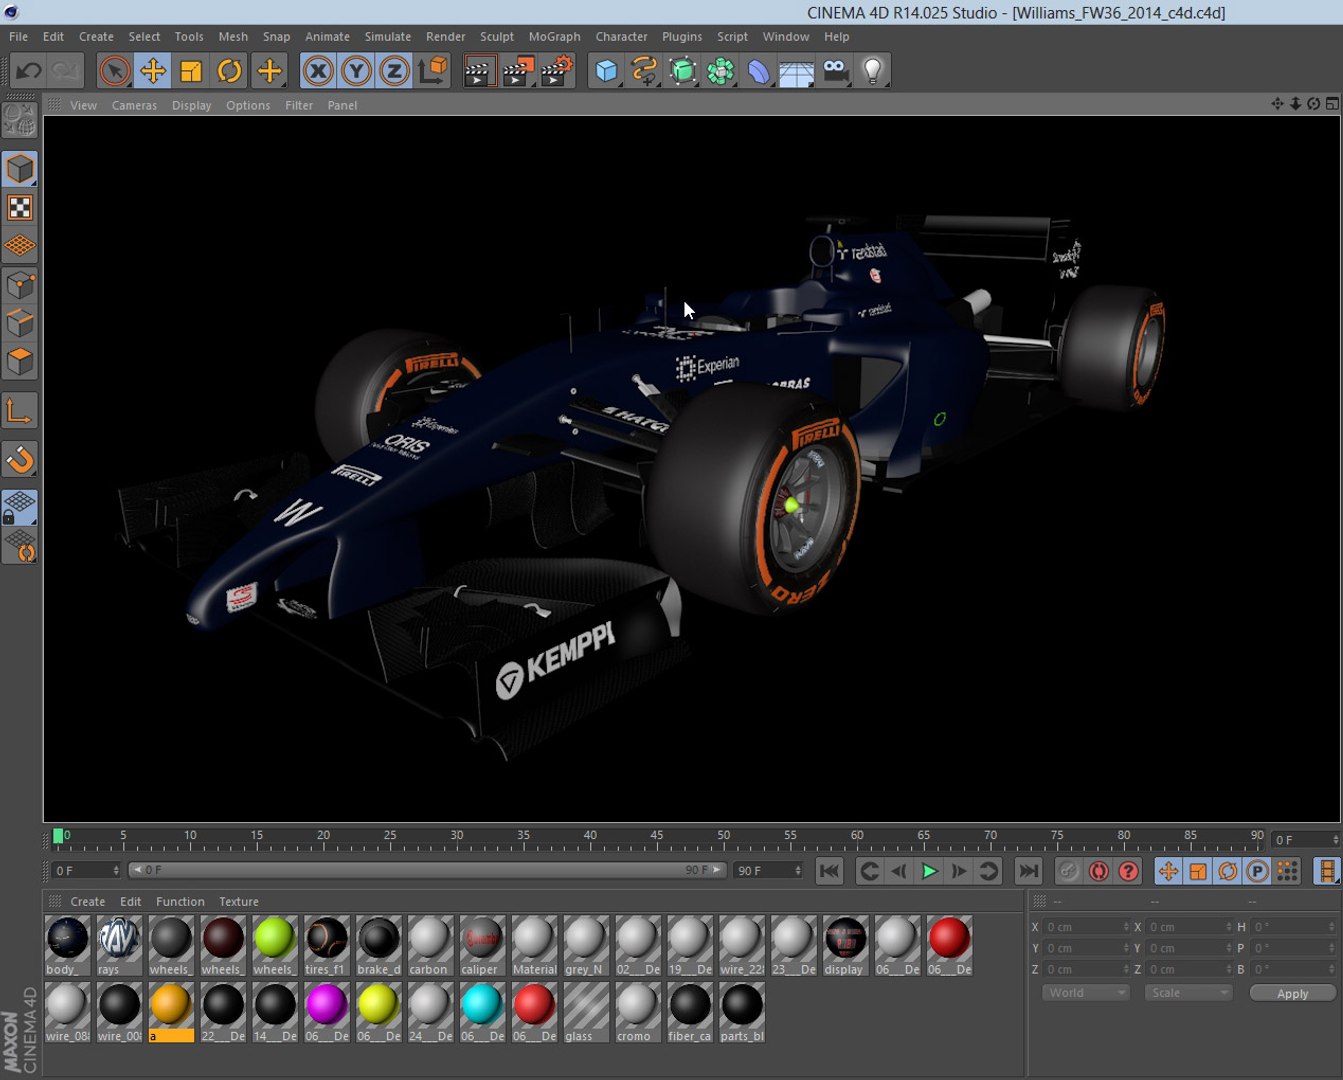This screenshot has height=1080, width=1343.
Task: Toggle the coordinate system button
Action: 433,71
